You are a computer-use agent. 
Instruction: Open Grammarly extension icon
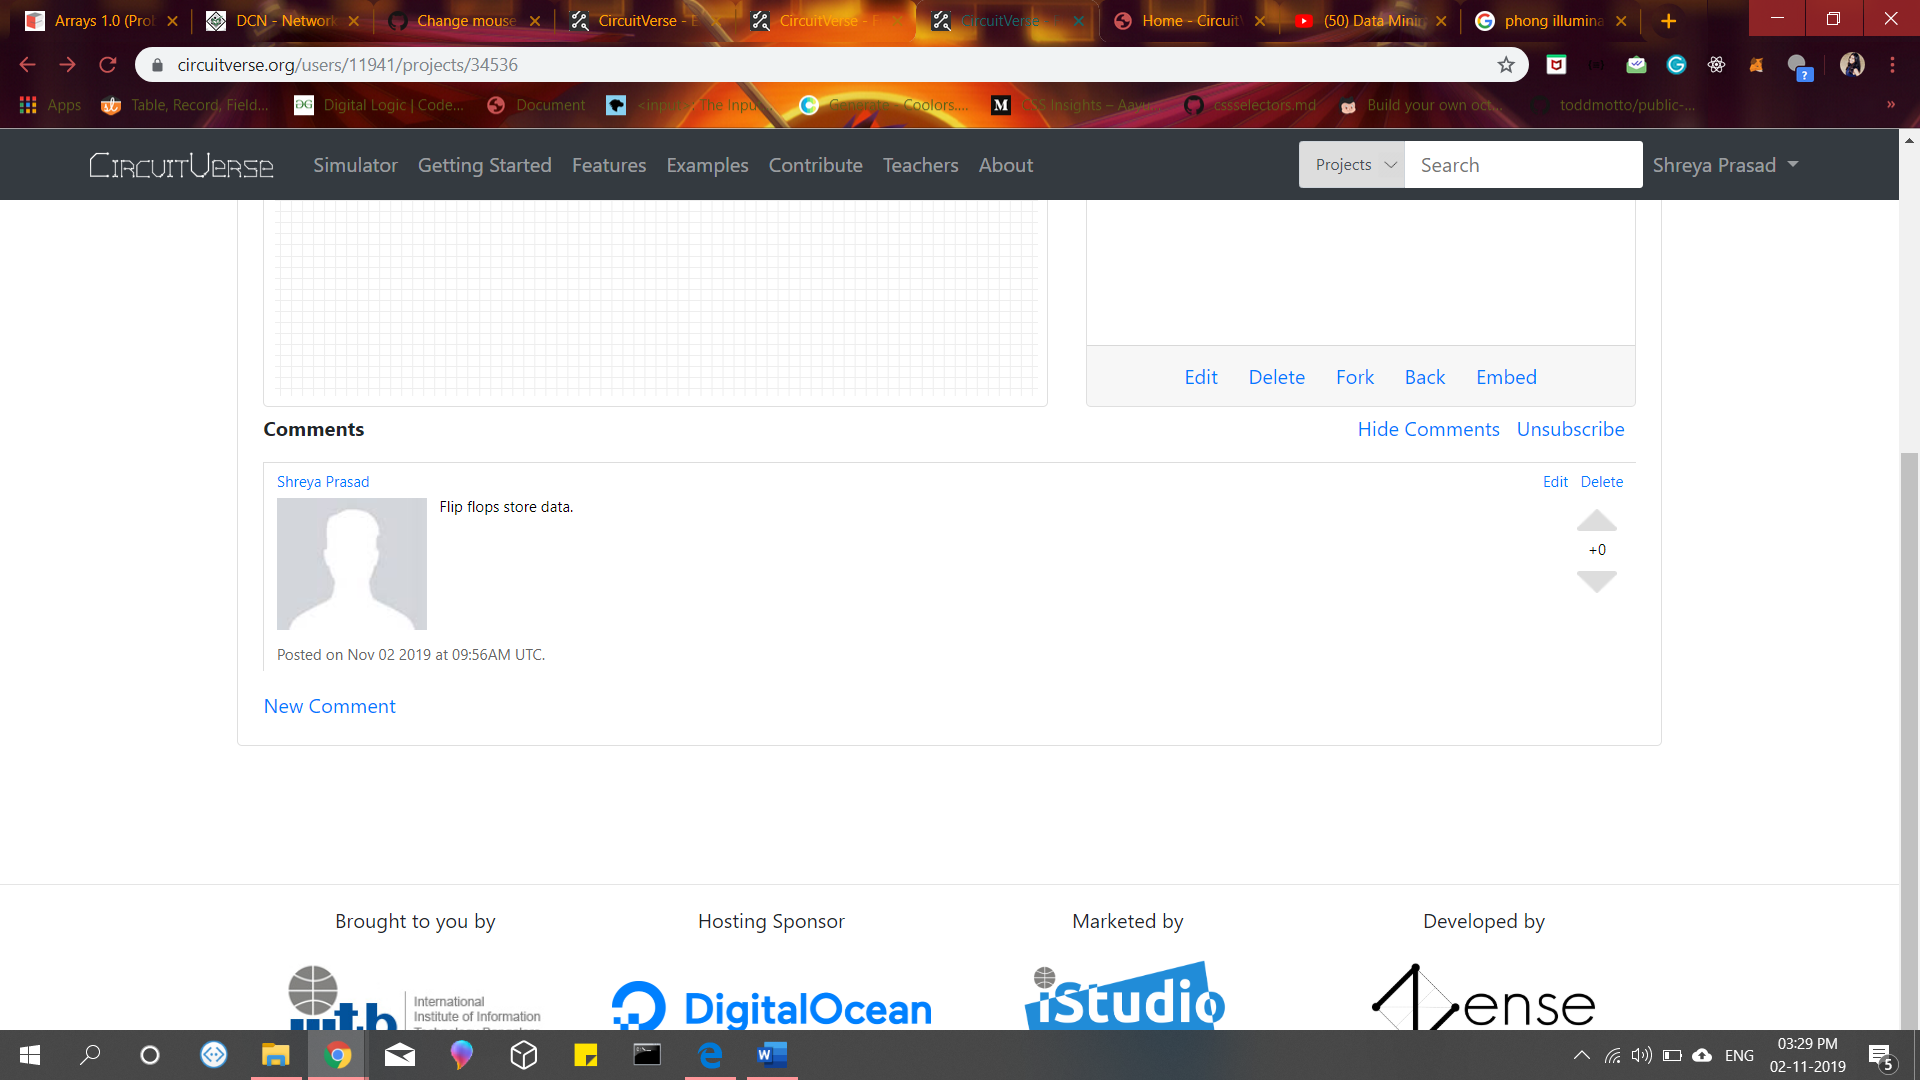click(1676, 65)
